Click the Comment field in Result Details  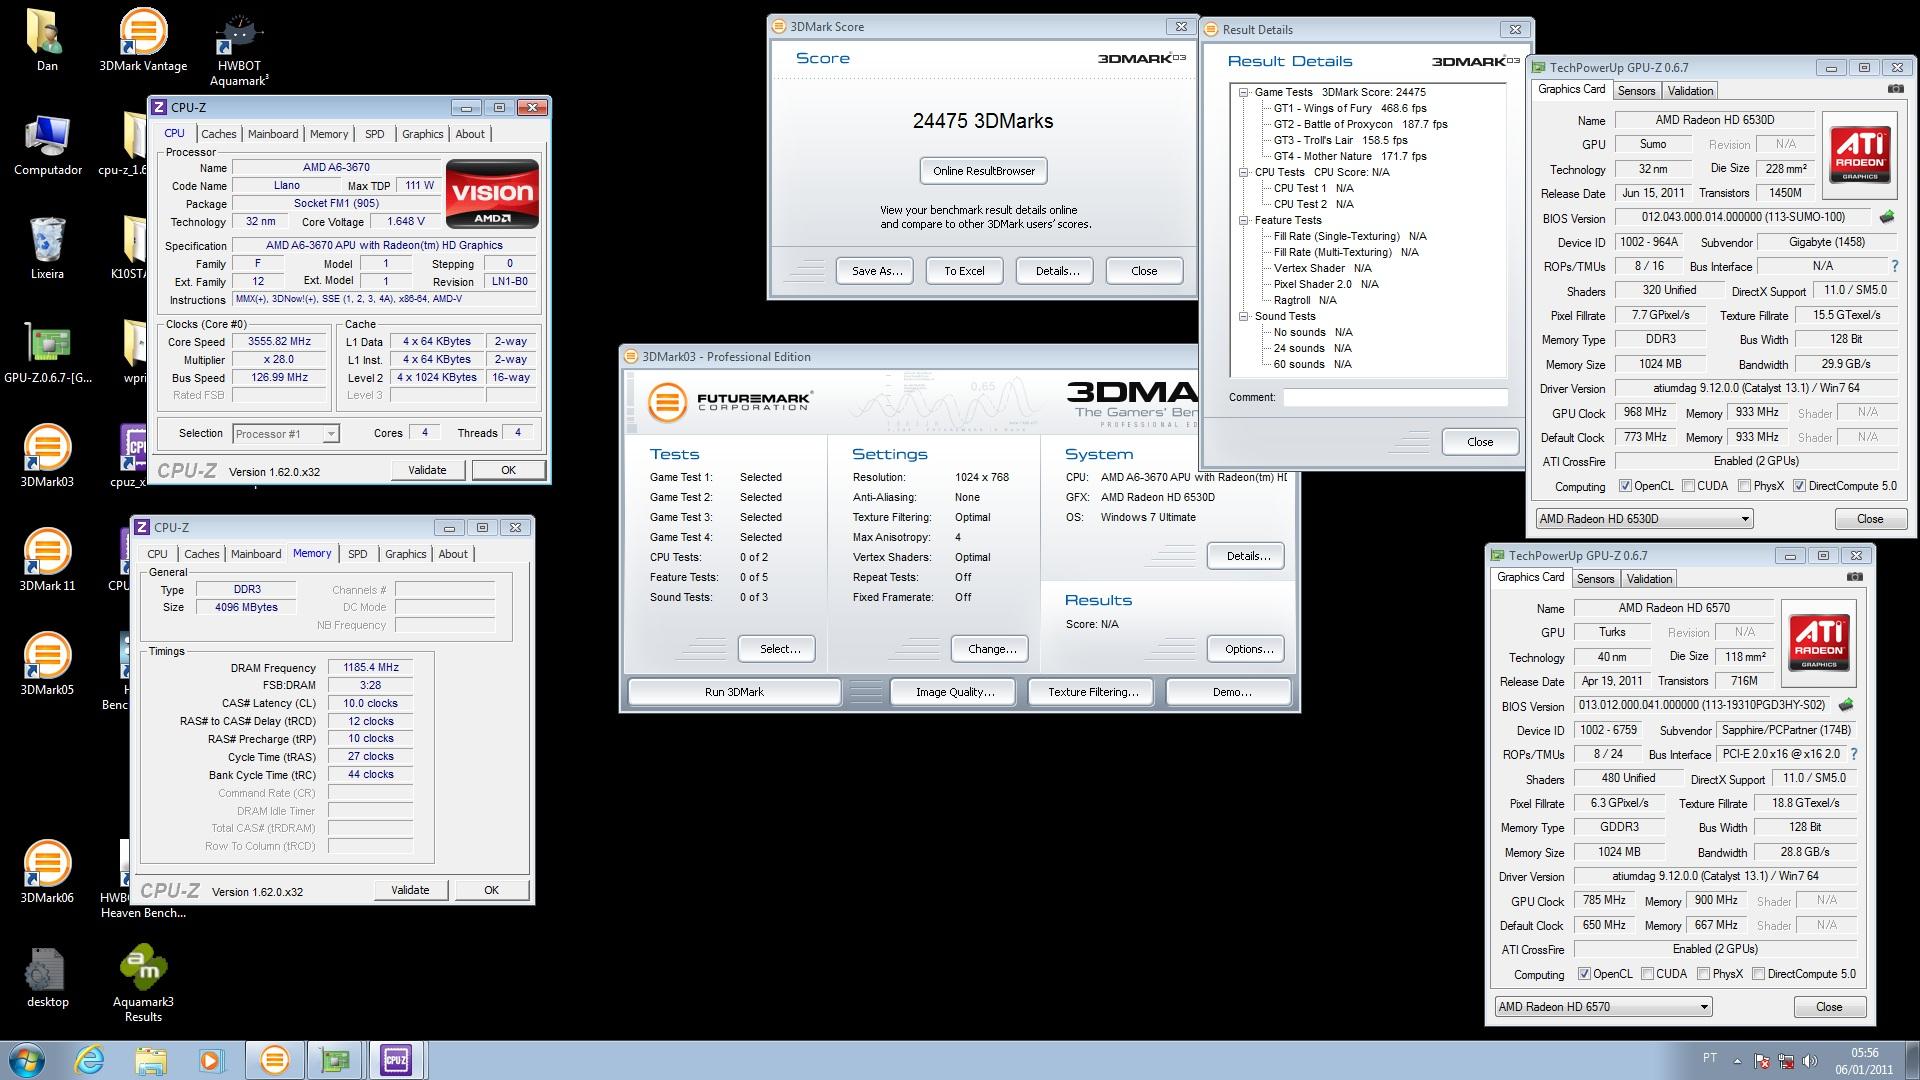pos(1396,397)
